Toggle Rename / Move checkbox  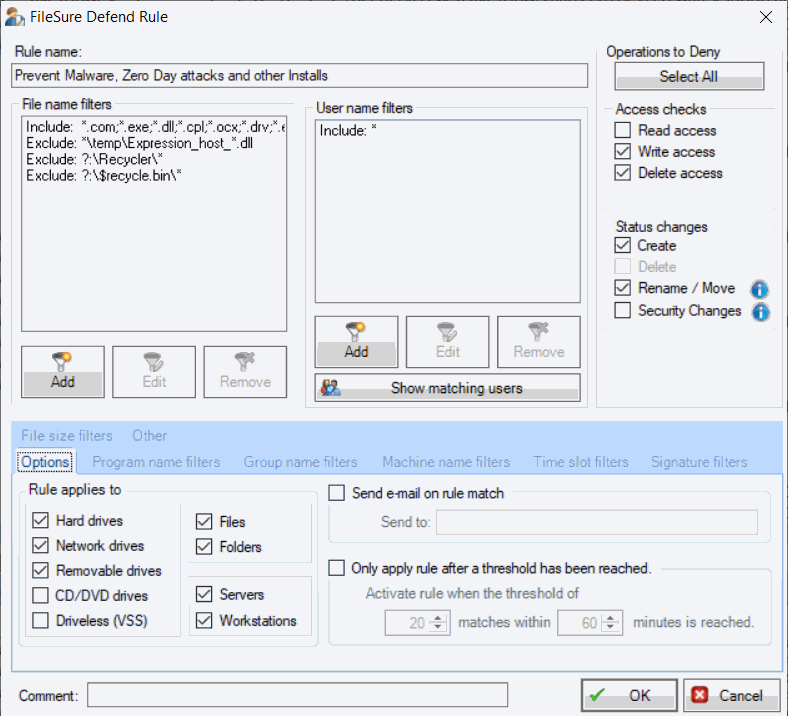(x=623, y=288)
